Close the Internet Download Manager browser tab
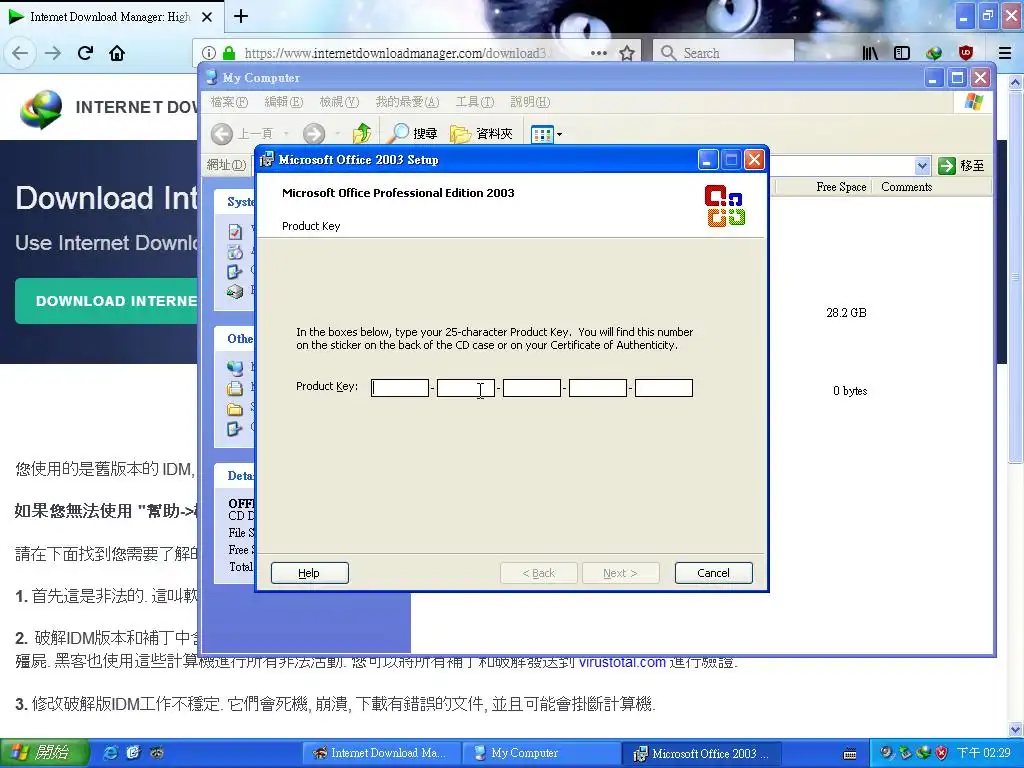1024x768 pixels. click(x=207, y=17)
